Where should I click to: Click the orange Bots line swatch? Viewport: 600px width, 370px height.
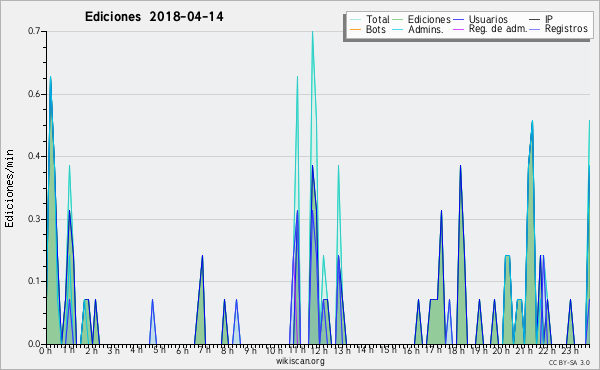pos(355,29)
